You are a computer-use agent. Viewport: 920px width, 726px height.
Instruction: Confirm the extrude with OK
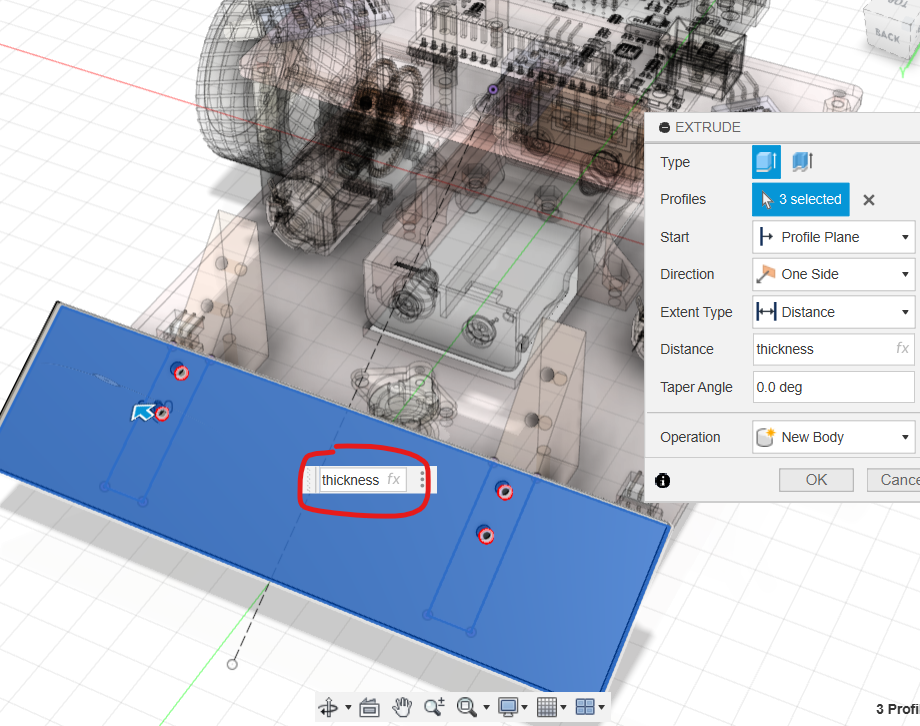pos(816,480)
